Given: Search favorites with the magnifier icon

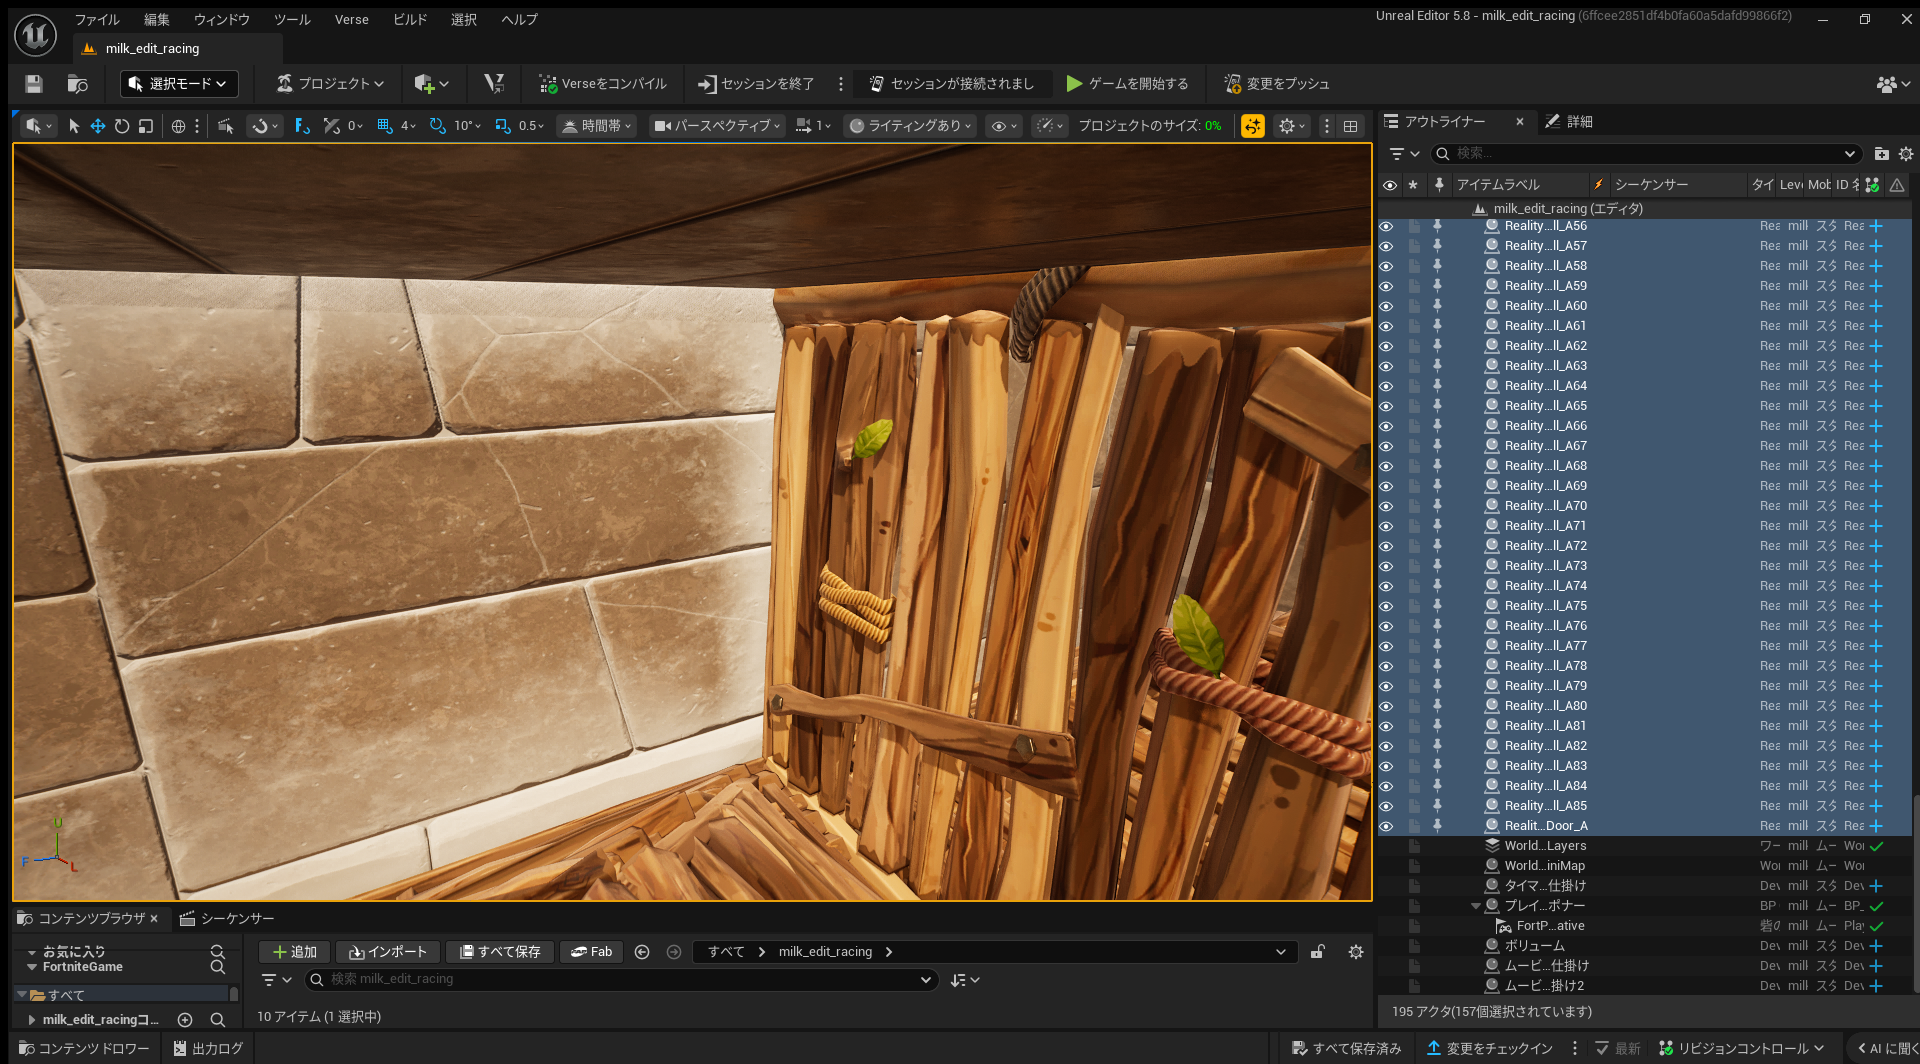Looking at the screenshot, I should (217, 951).
